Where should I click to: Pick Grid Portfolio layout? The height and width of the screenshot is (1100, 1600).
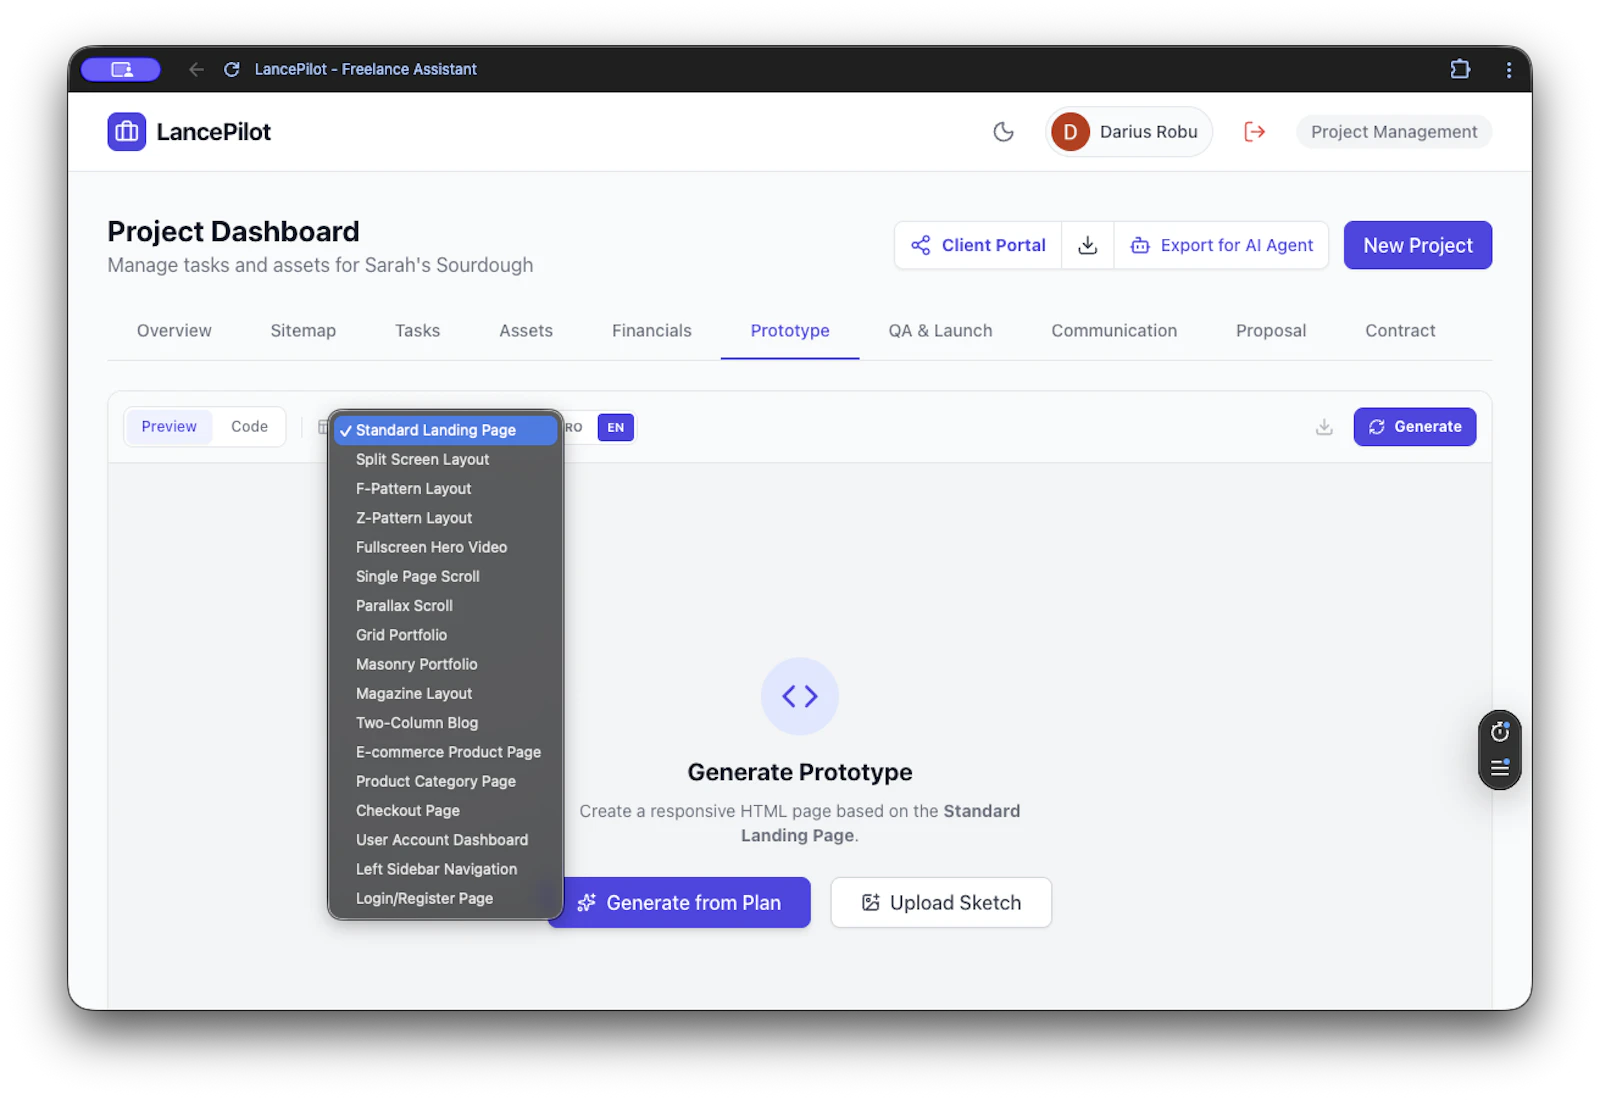[x=445, y=635]
